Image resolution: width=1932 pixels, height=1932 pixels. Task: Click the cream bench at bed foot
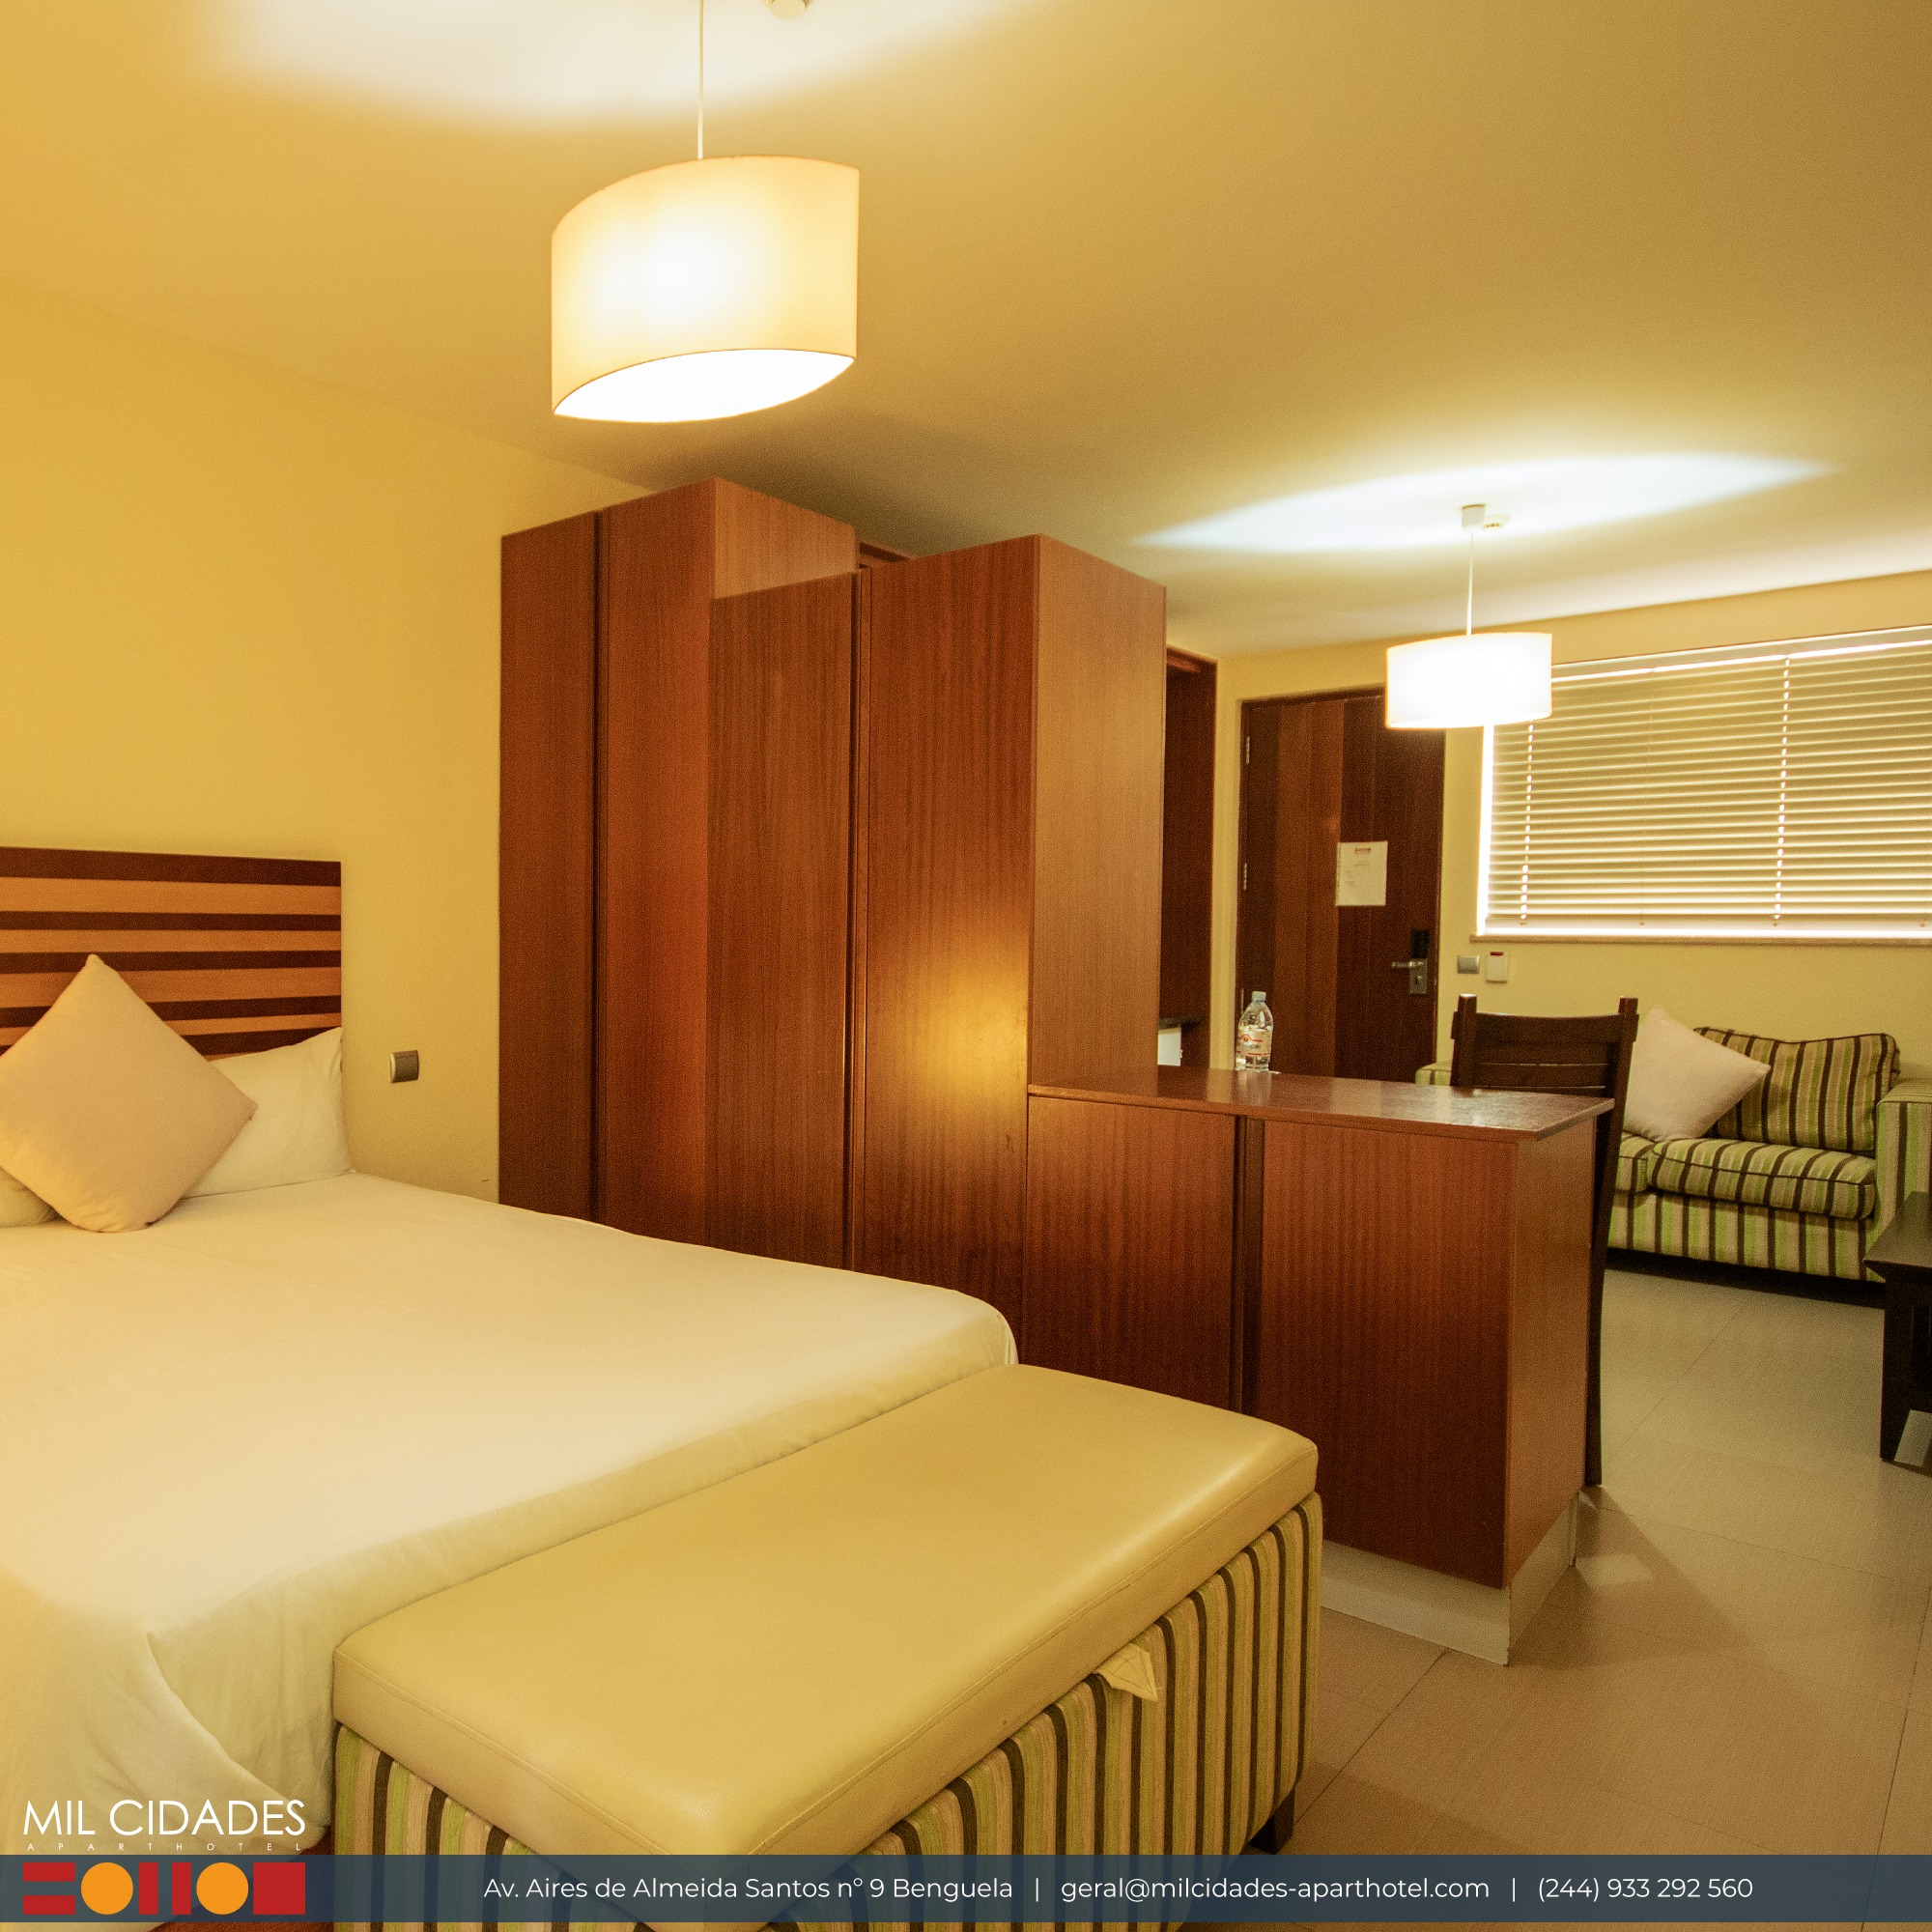click(827, 1640)
